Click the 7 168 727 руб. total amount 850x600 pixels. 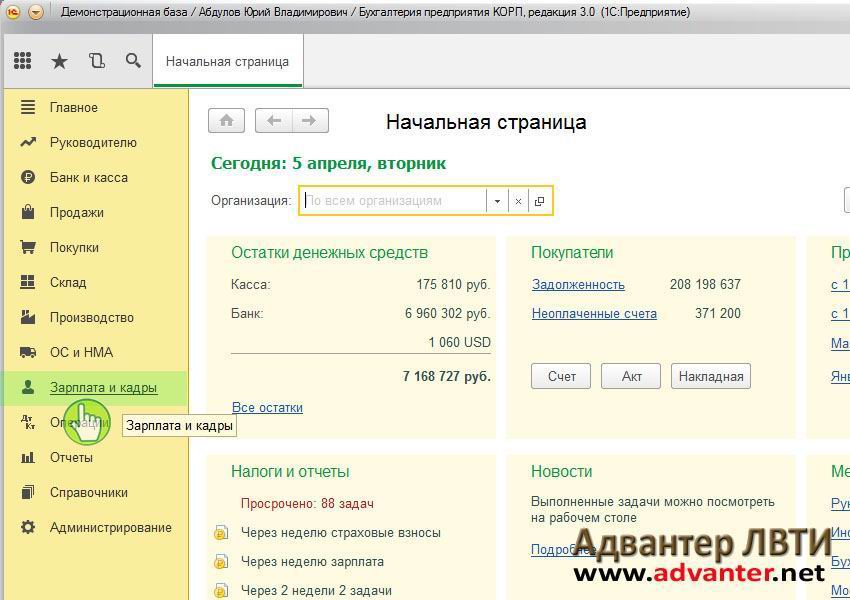(x=447, y=376)
